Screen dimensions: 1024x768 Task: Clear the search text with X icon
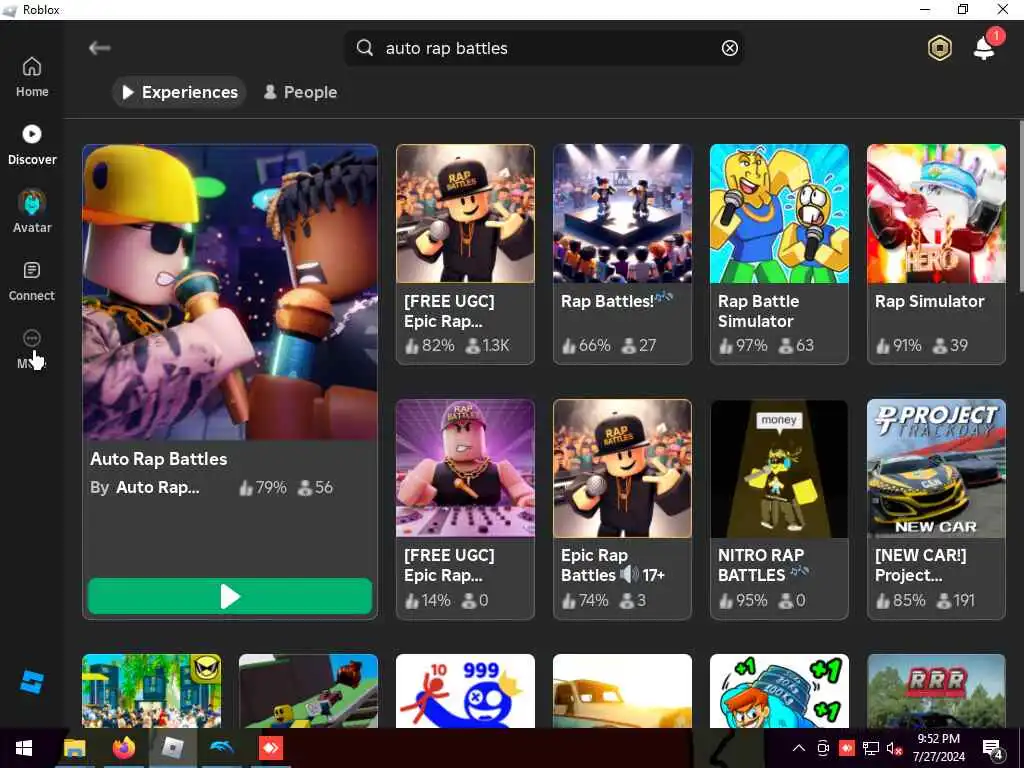point(729,48)
